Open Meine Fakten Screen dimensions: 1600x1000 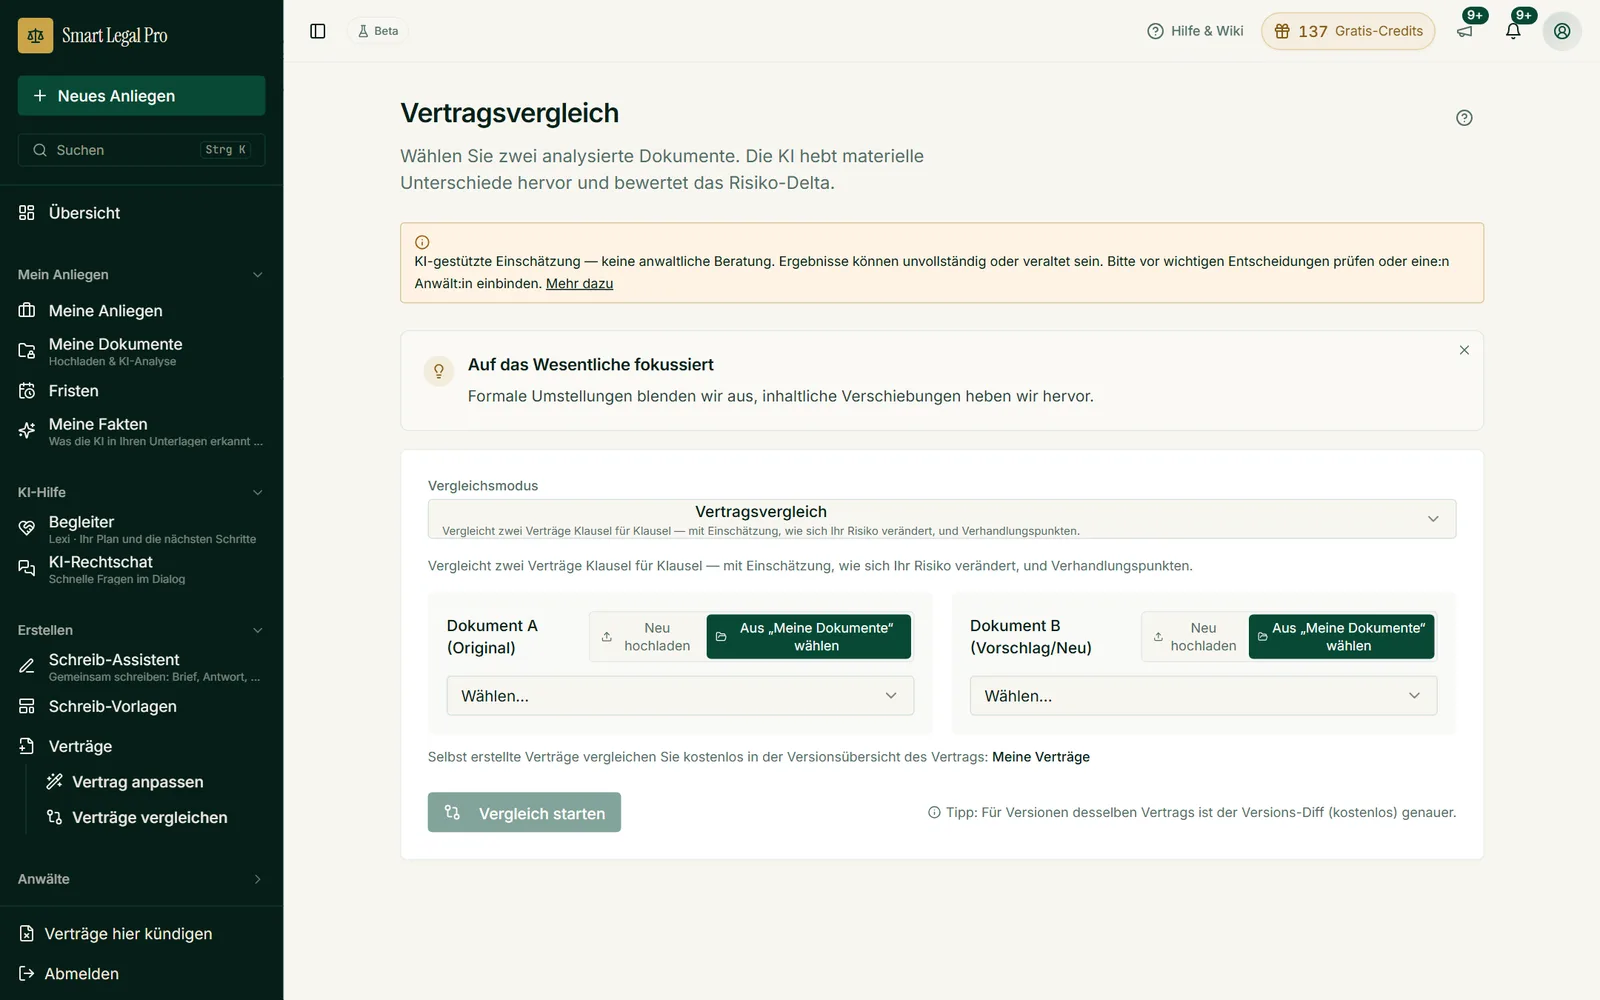141,431
